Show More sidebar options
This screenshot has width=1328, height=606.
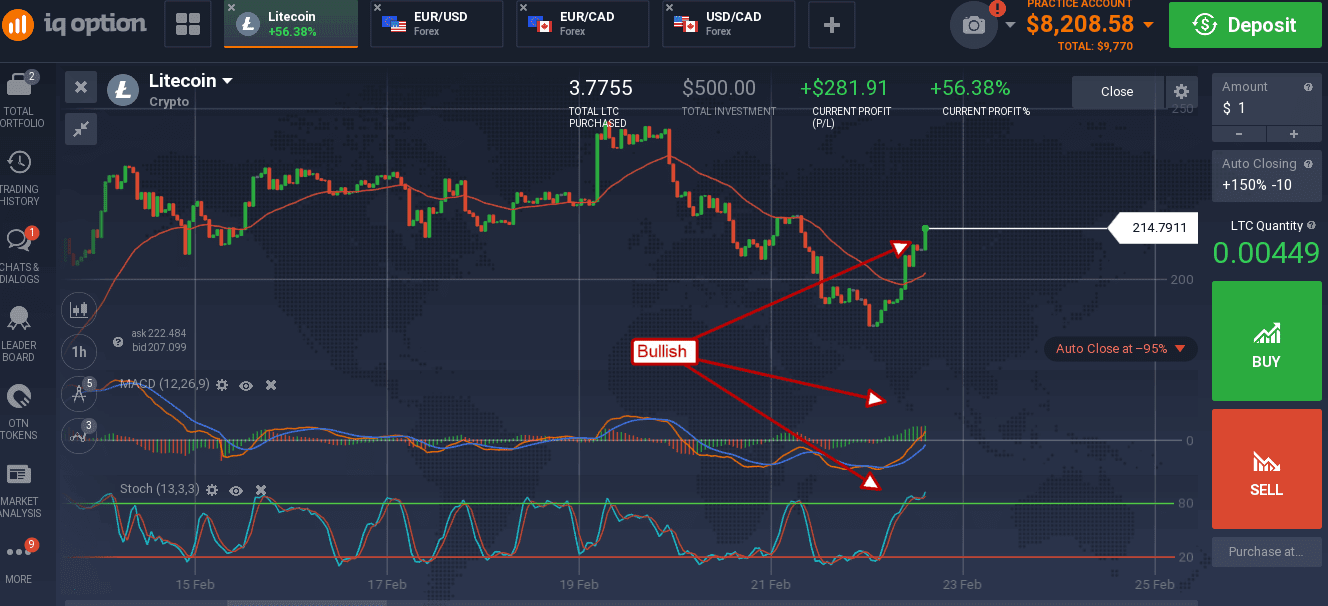[19, 561]
